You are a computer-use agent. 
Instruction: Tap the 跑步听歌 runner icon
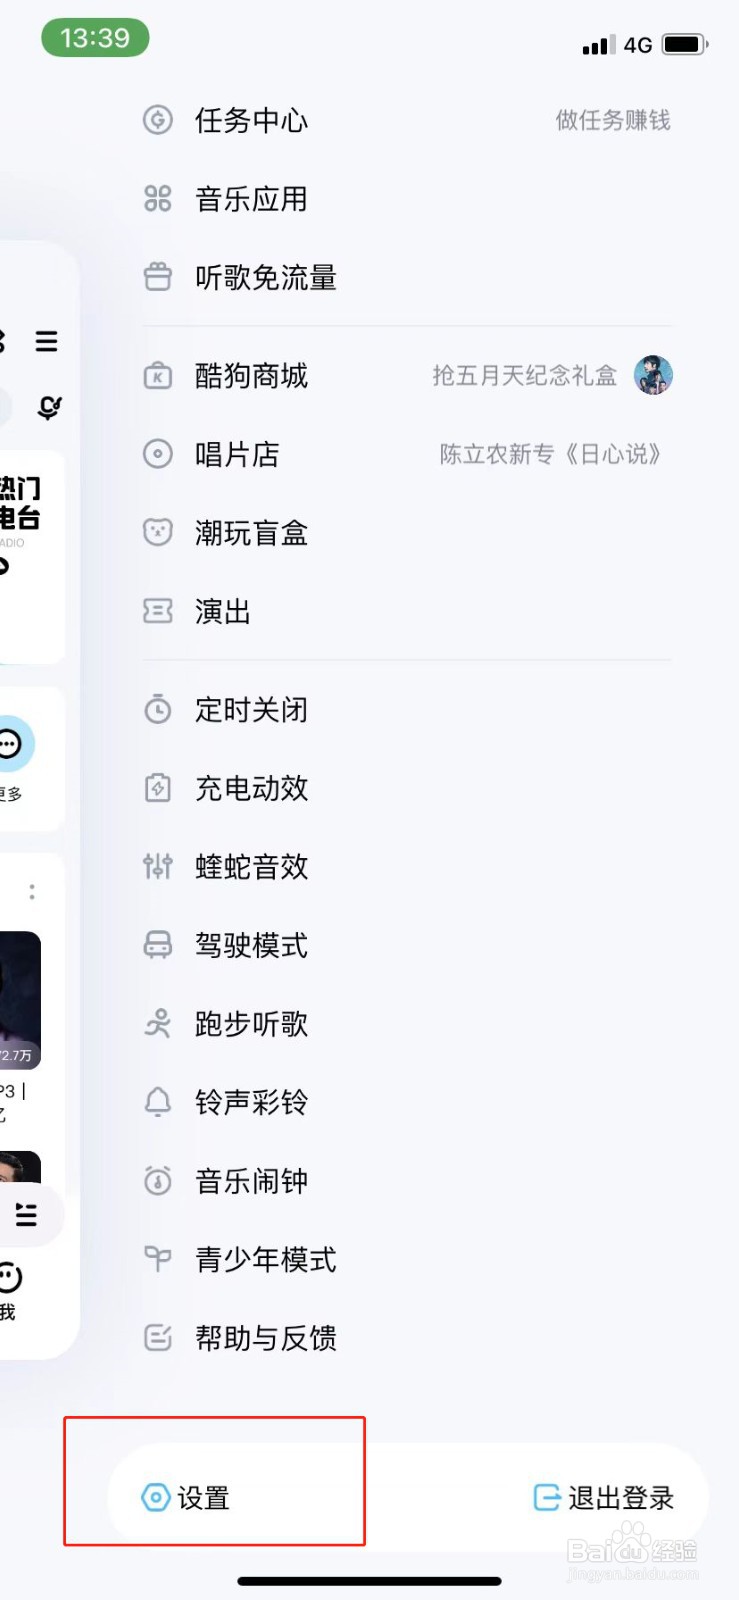[x=158, y=1024]
